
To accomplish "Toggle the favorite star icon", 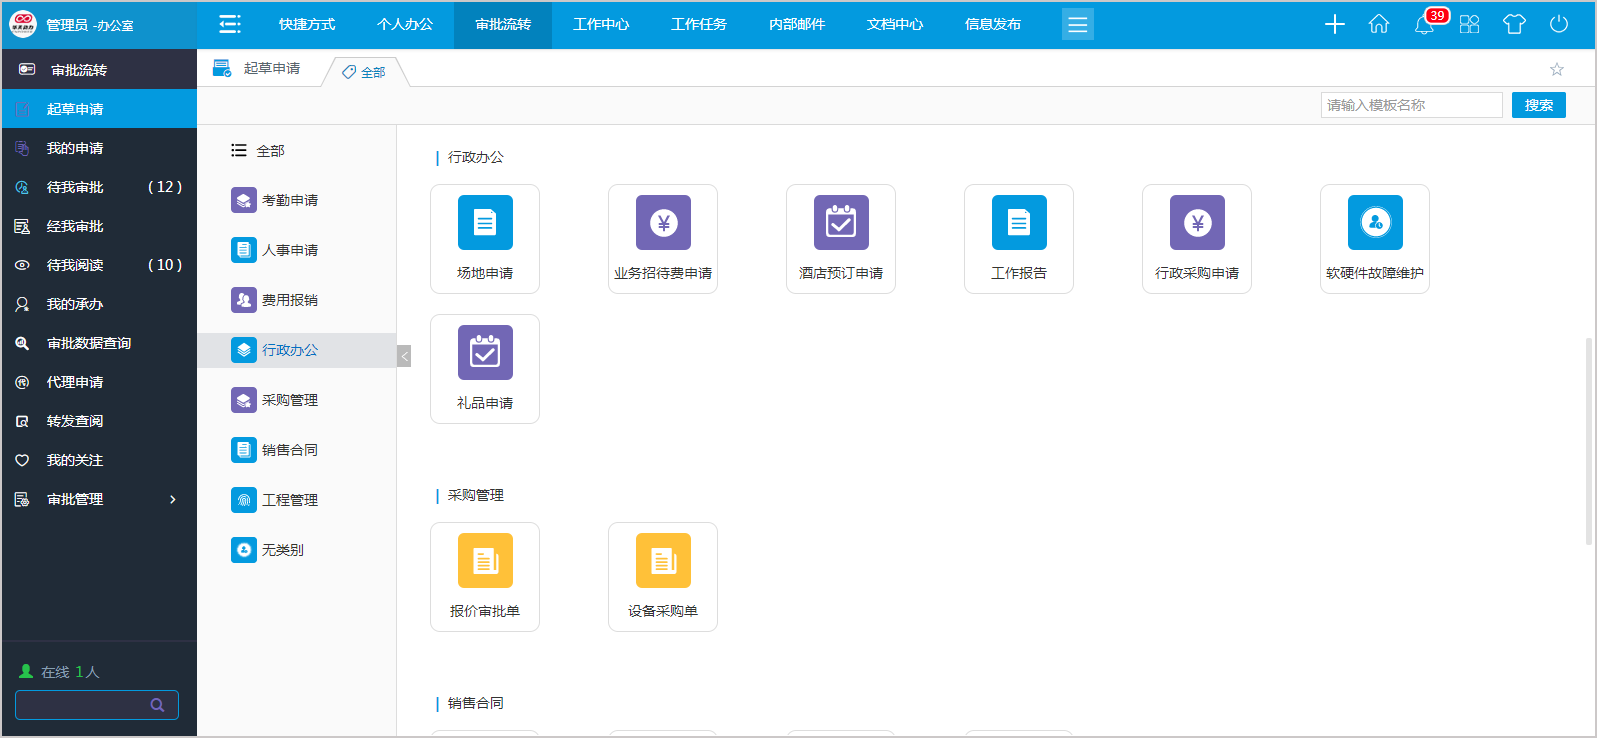I will 1557,69.
